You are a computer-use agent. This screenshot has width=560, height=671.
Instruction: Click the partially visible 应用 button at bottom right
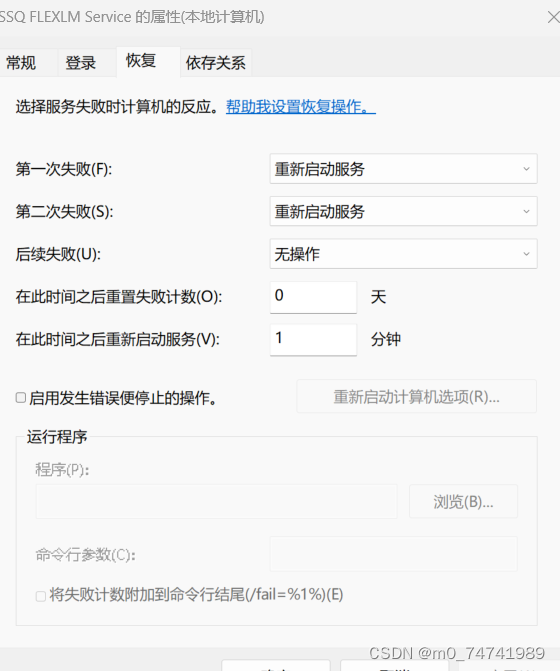point(509,665)
